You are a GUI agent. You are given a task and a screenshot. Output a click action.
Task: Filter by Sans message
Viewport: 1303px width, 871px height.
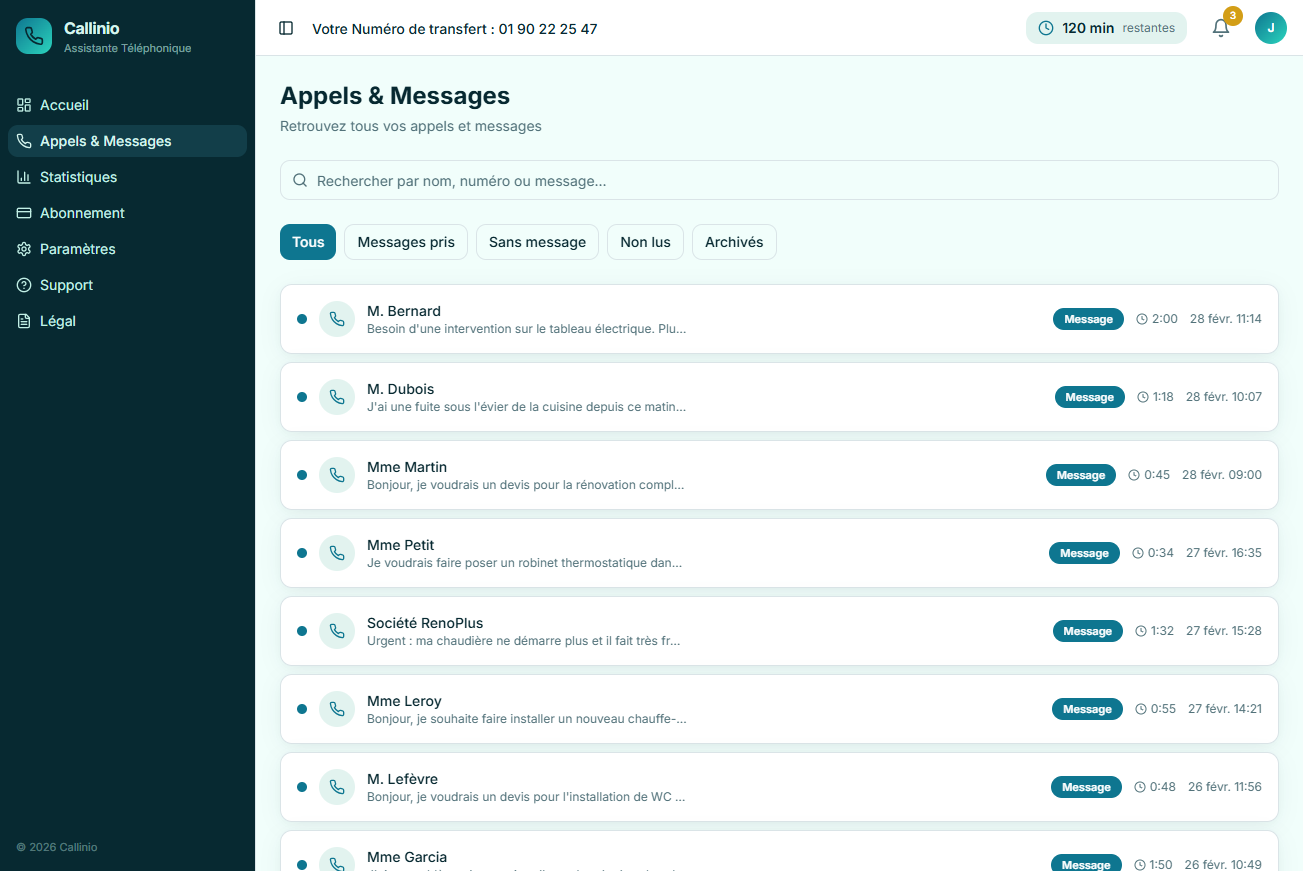(537, 242)
